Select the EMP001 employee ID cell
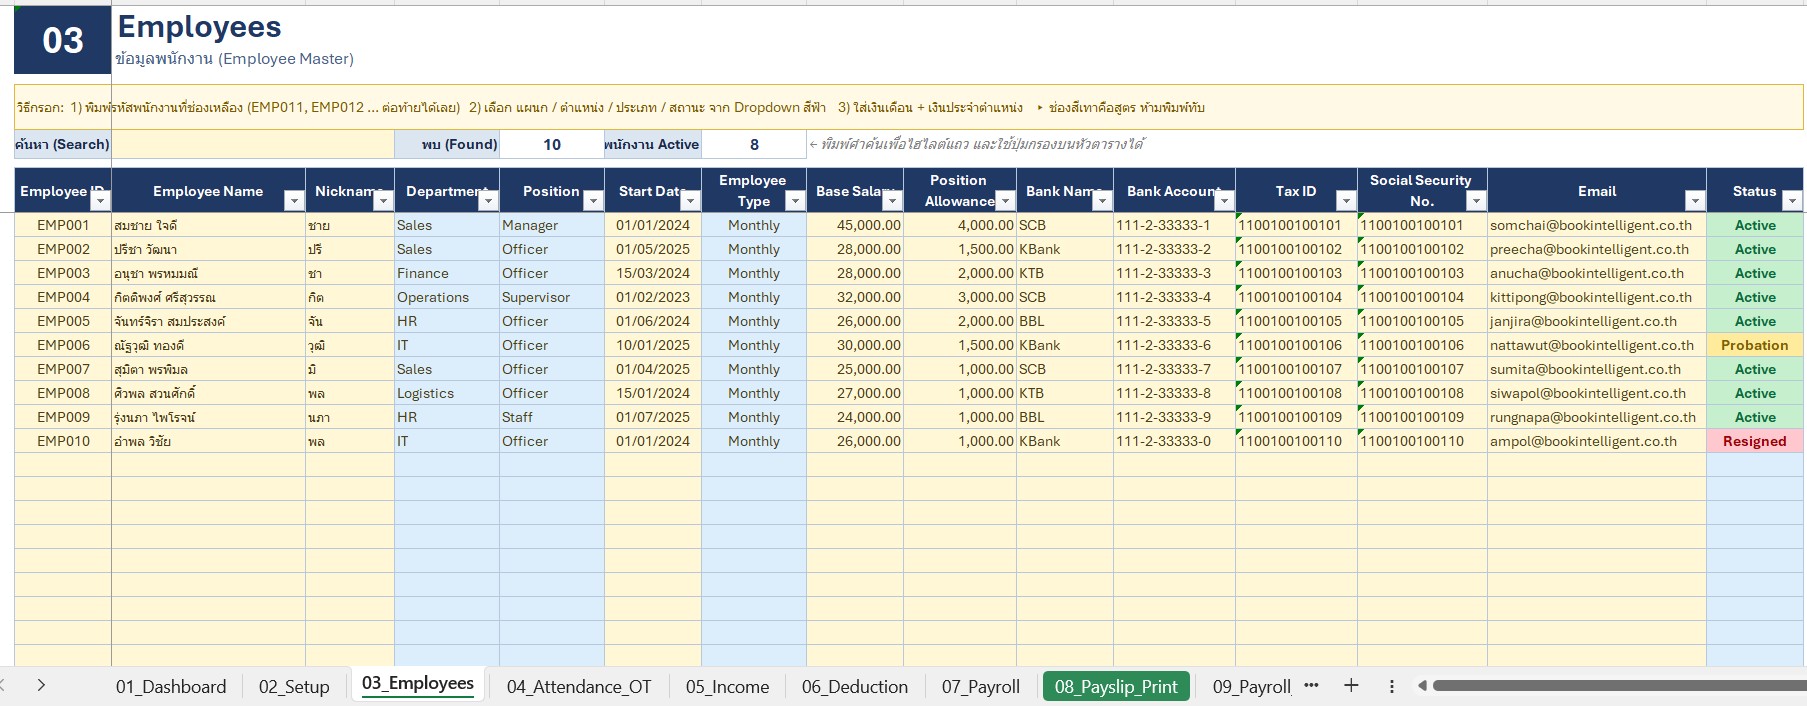The height and width of the screenshot is (706, 1807). coord(63,225)
